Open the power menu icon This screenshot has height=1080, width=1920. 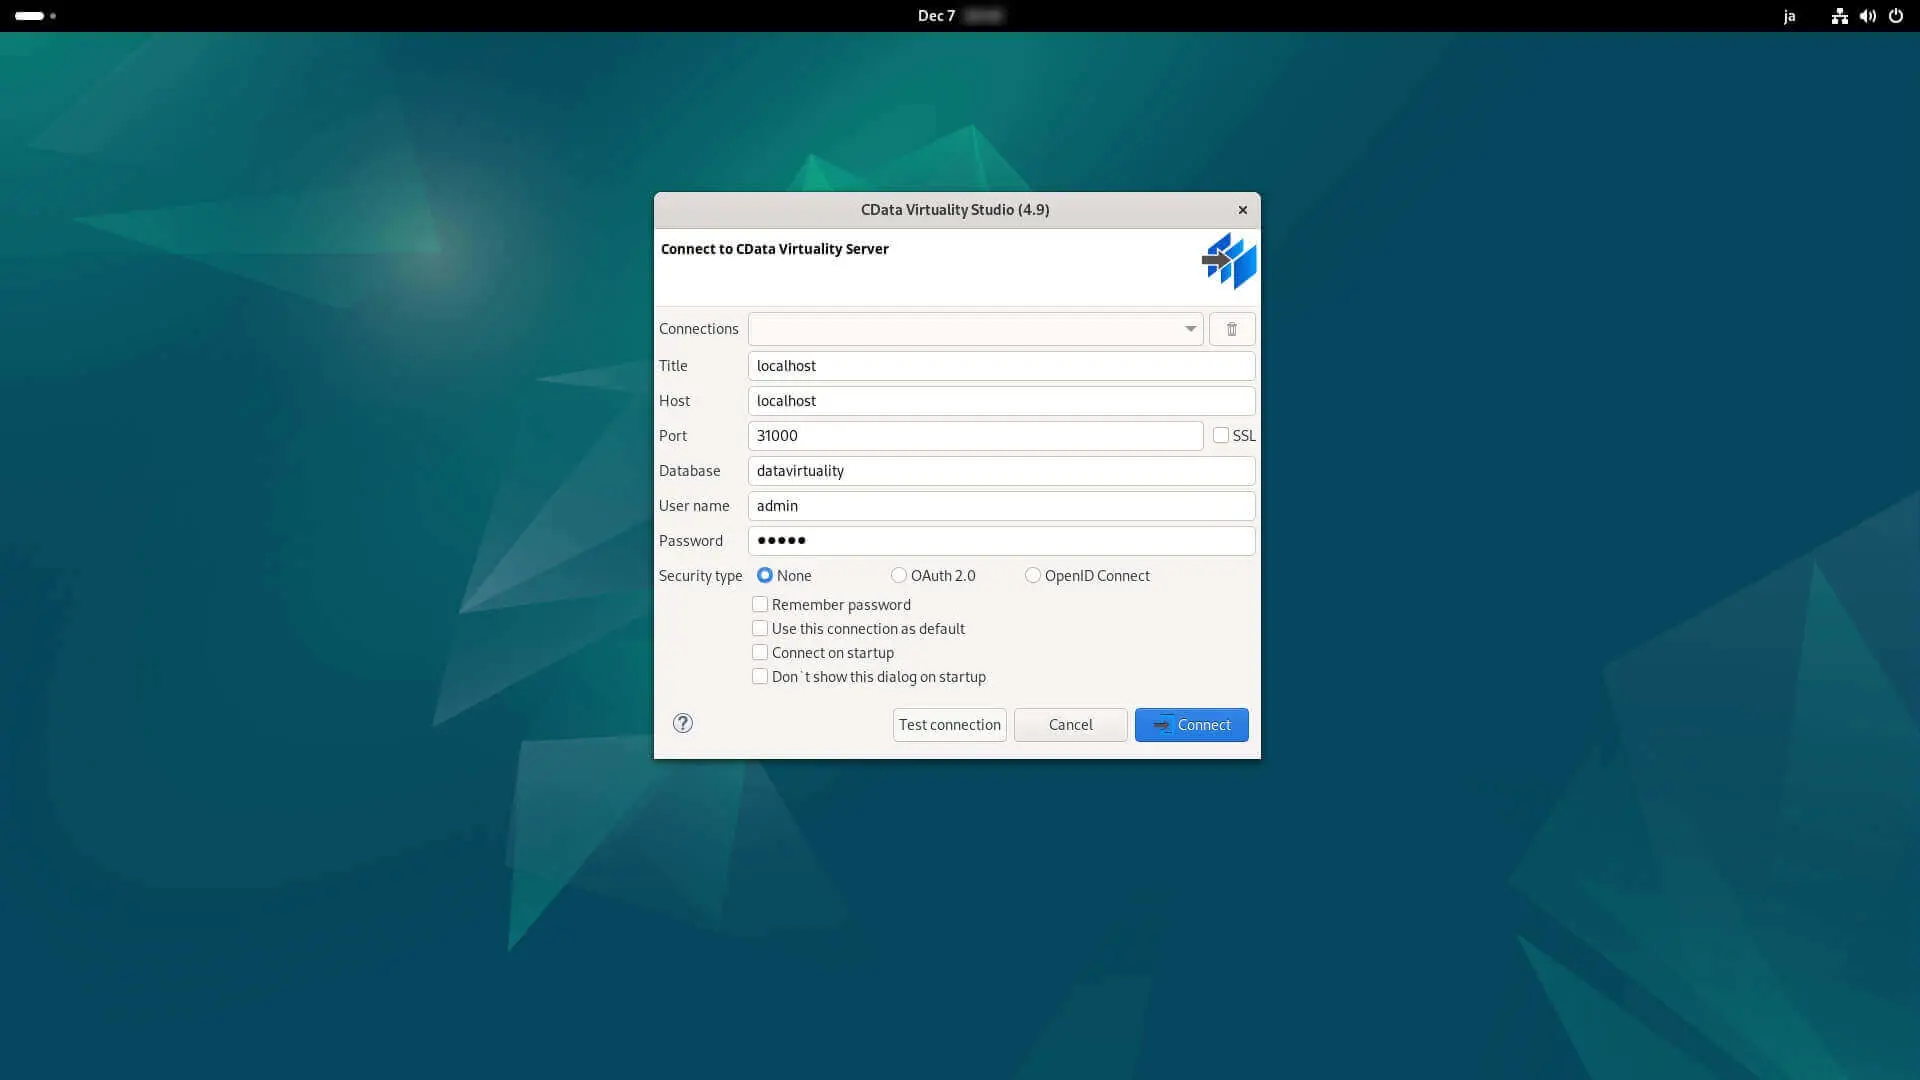click(x=1895, y=16)
